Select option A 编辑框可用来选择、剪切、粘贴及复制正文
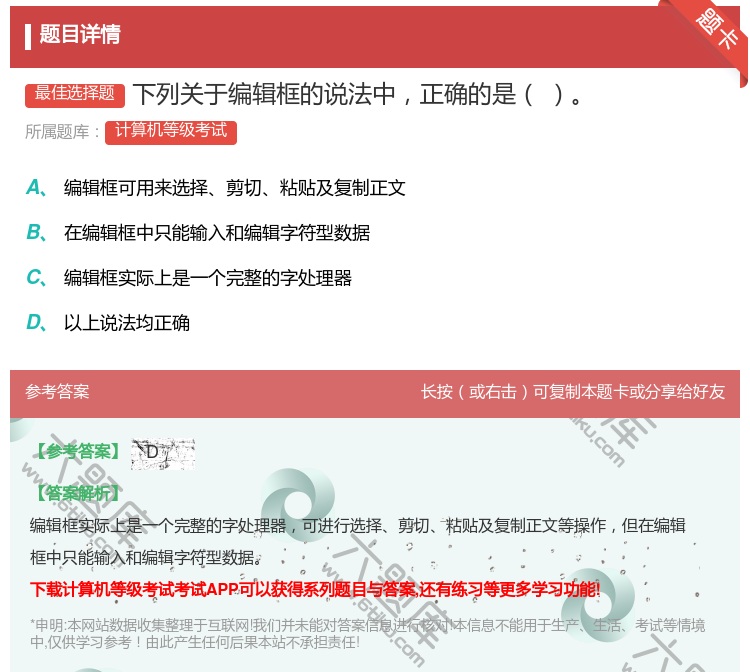 click(x=215, y=188)
